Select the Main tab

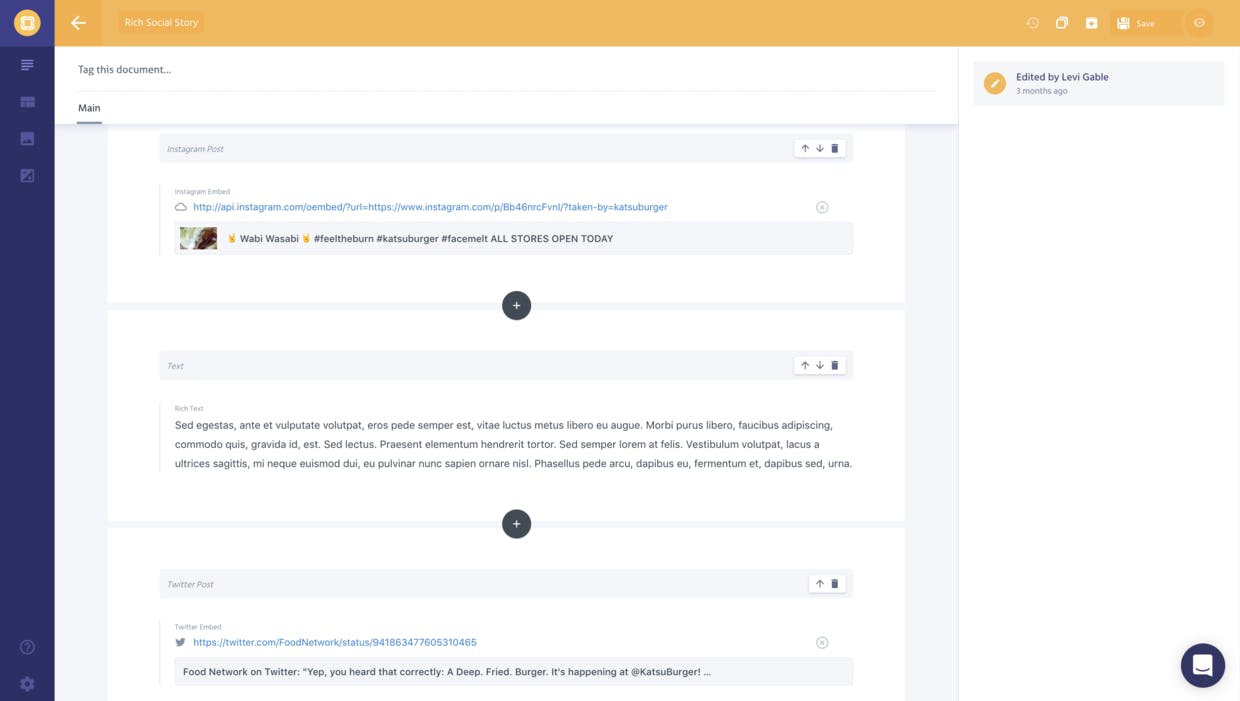(x=89, y=108)
